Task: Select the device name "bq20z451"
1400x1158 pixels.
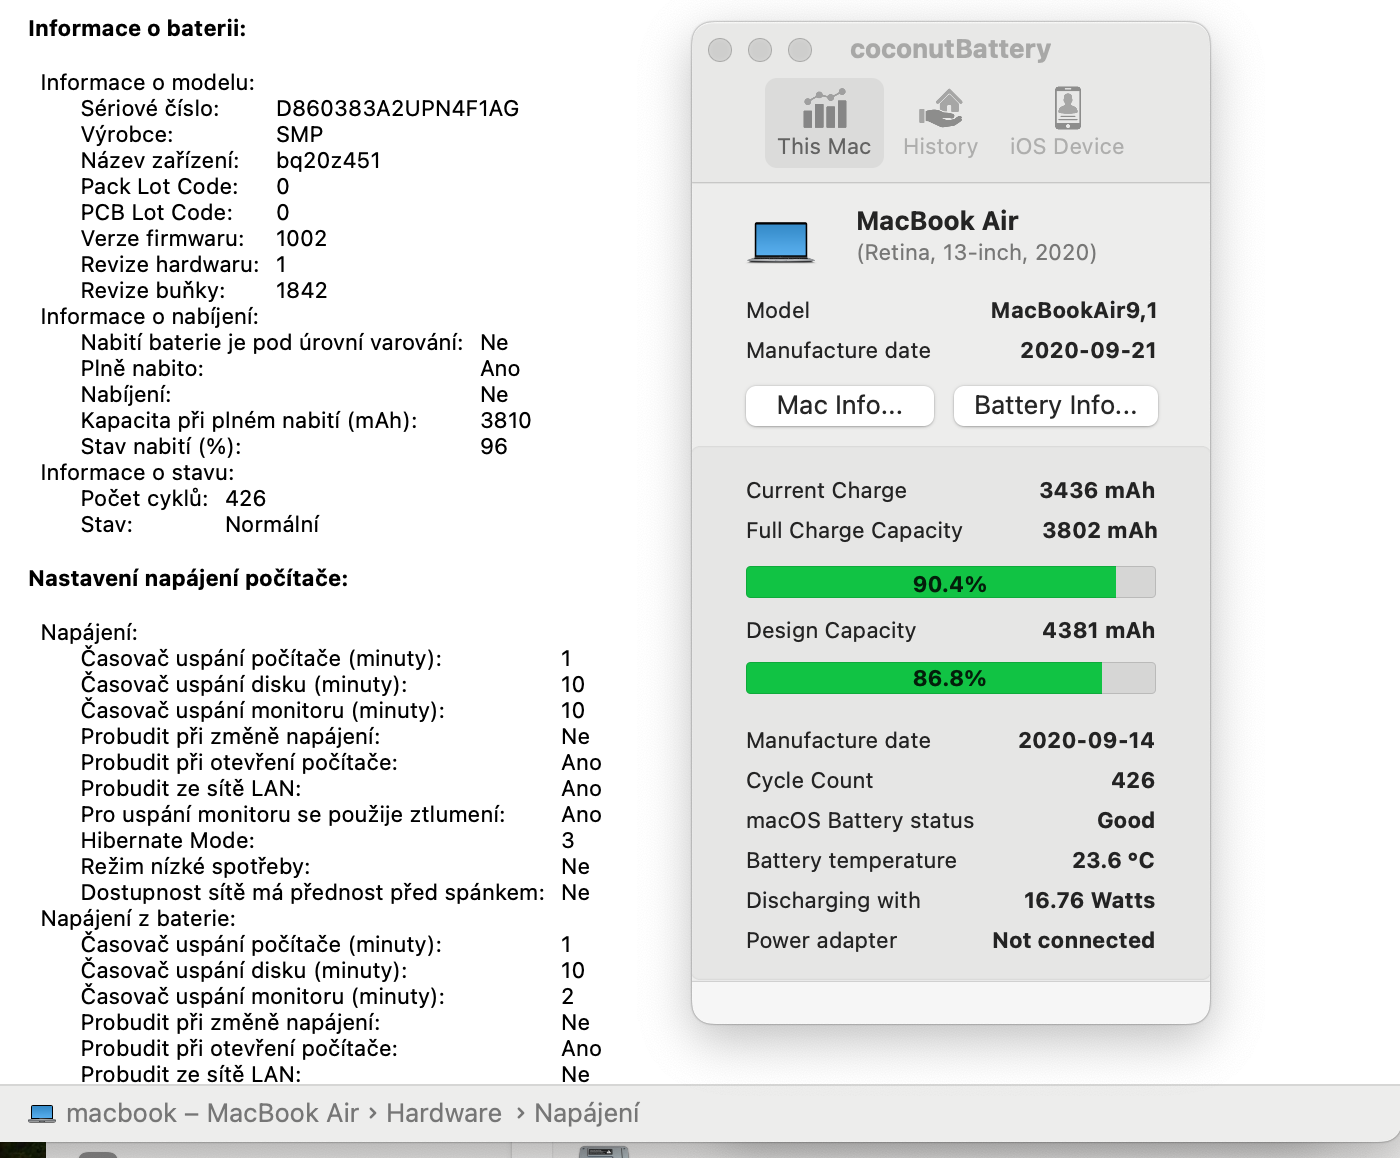Action: click(329, 161)
